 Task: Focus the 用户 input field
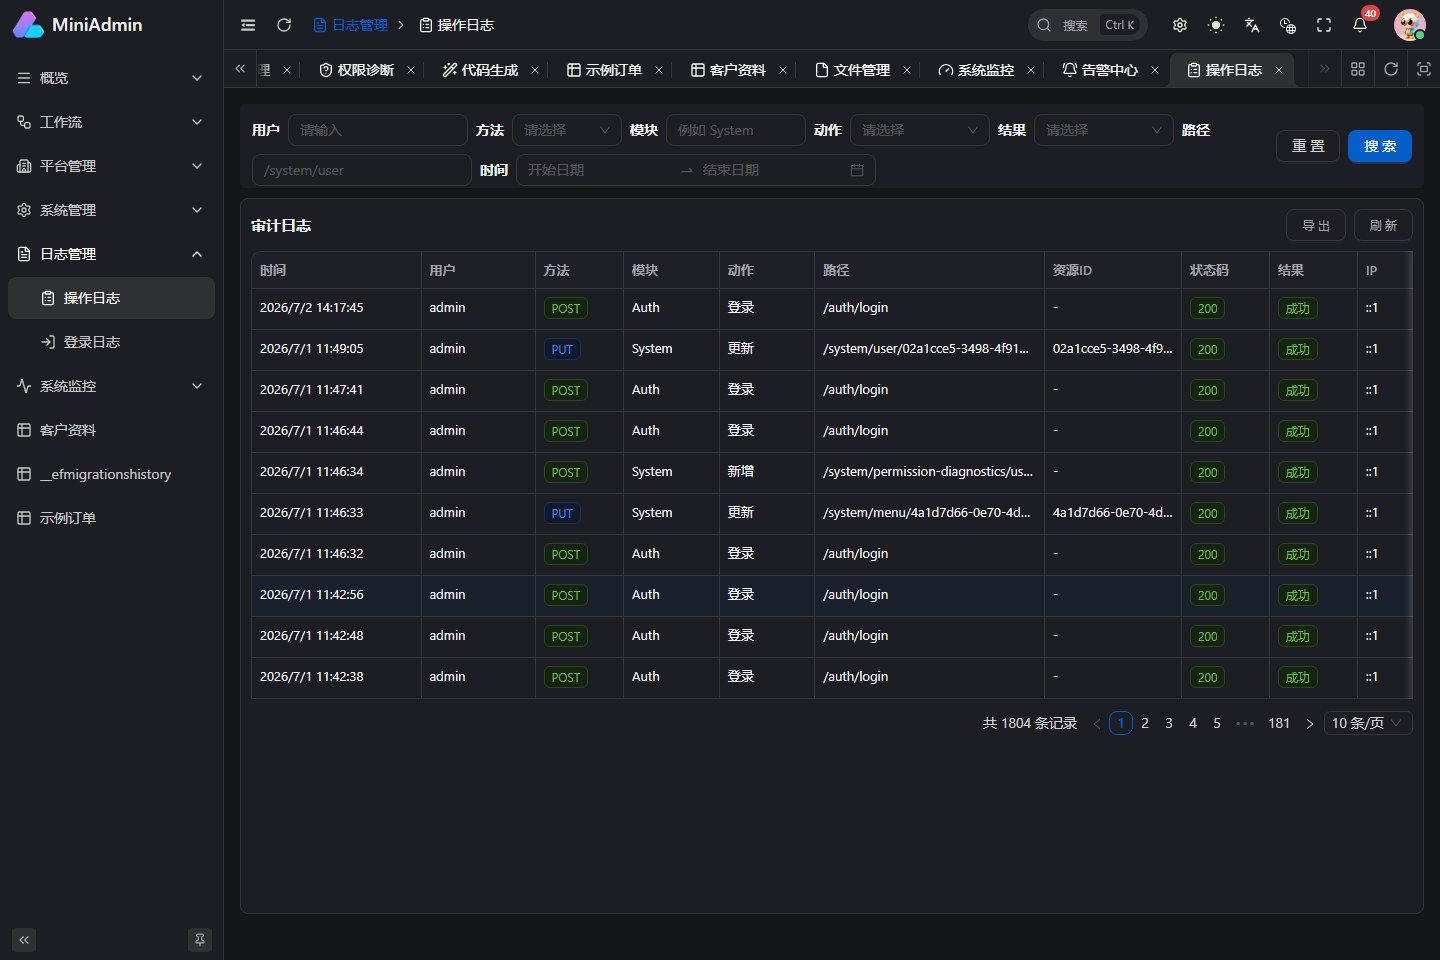click(x=378, y=130)
